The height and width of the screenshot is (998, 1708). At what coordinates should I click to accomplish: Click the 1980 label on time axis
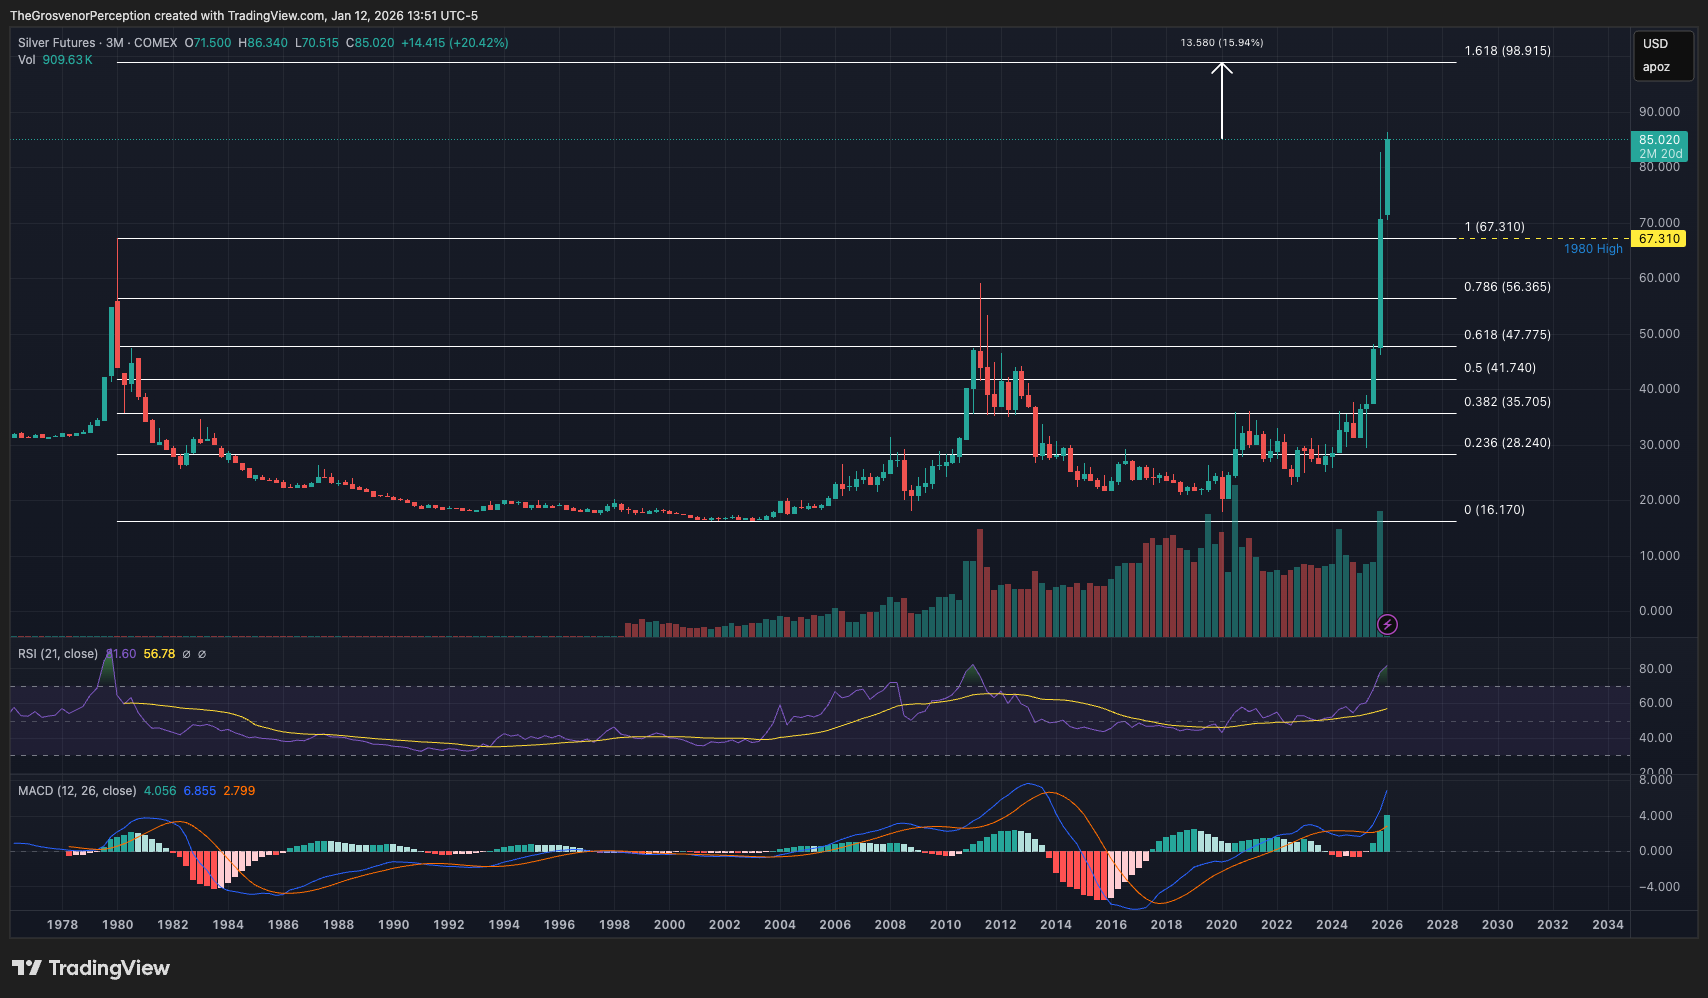pos(117,925)
